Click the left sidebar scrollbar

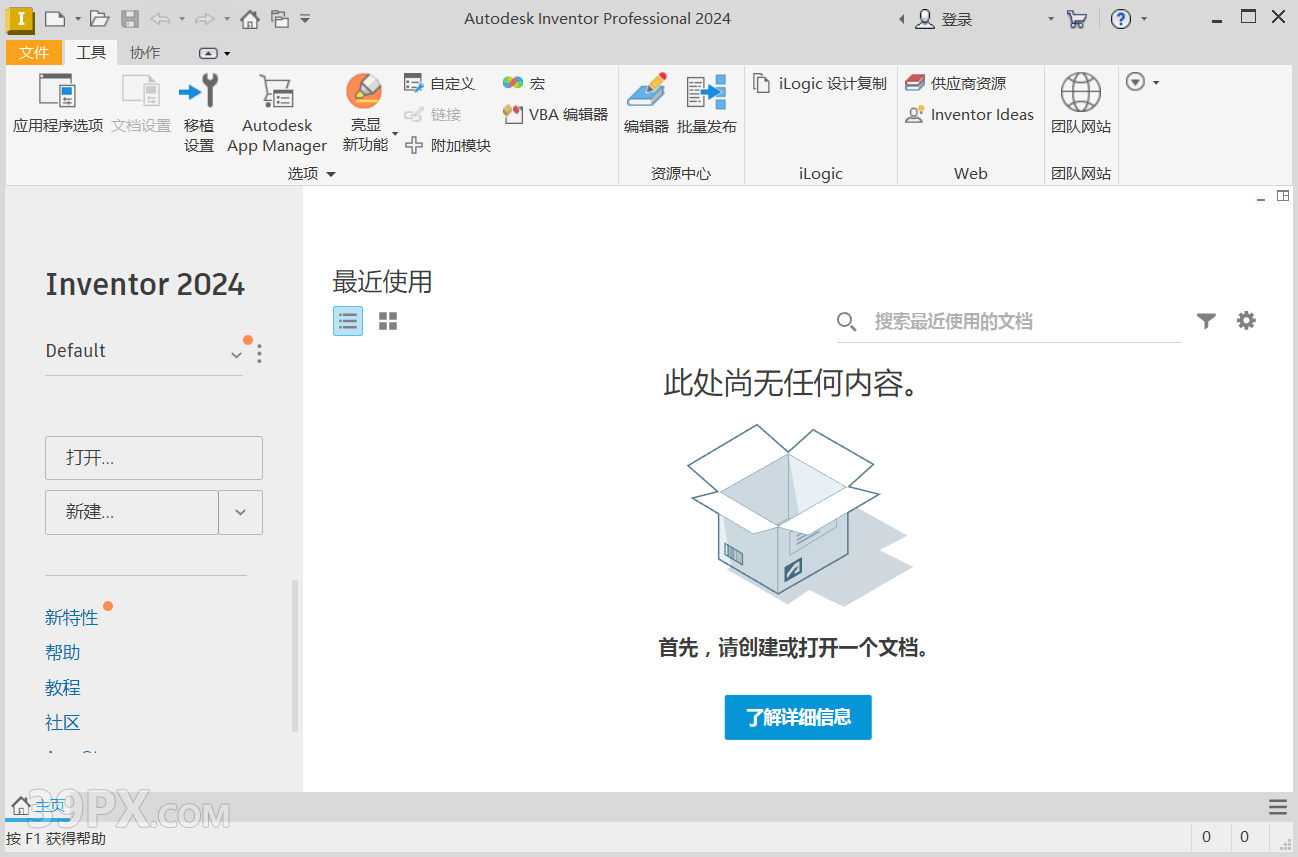pos(295,656)
